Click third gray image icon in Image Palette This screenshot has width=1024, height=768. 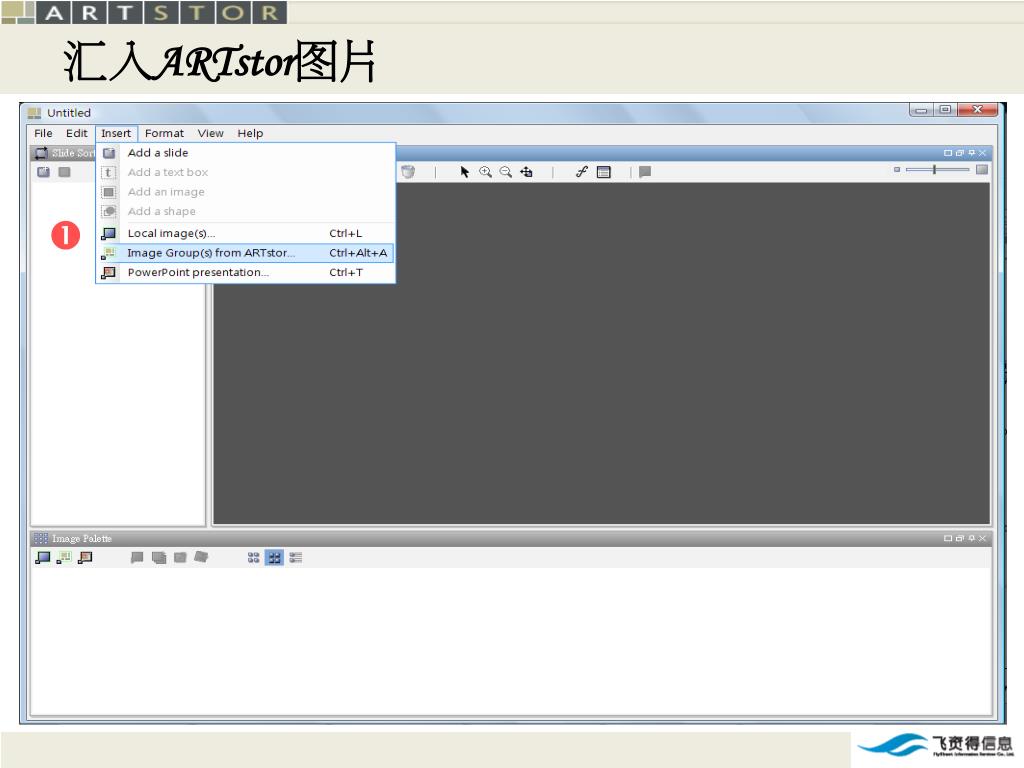(180, 558)
